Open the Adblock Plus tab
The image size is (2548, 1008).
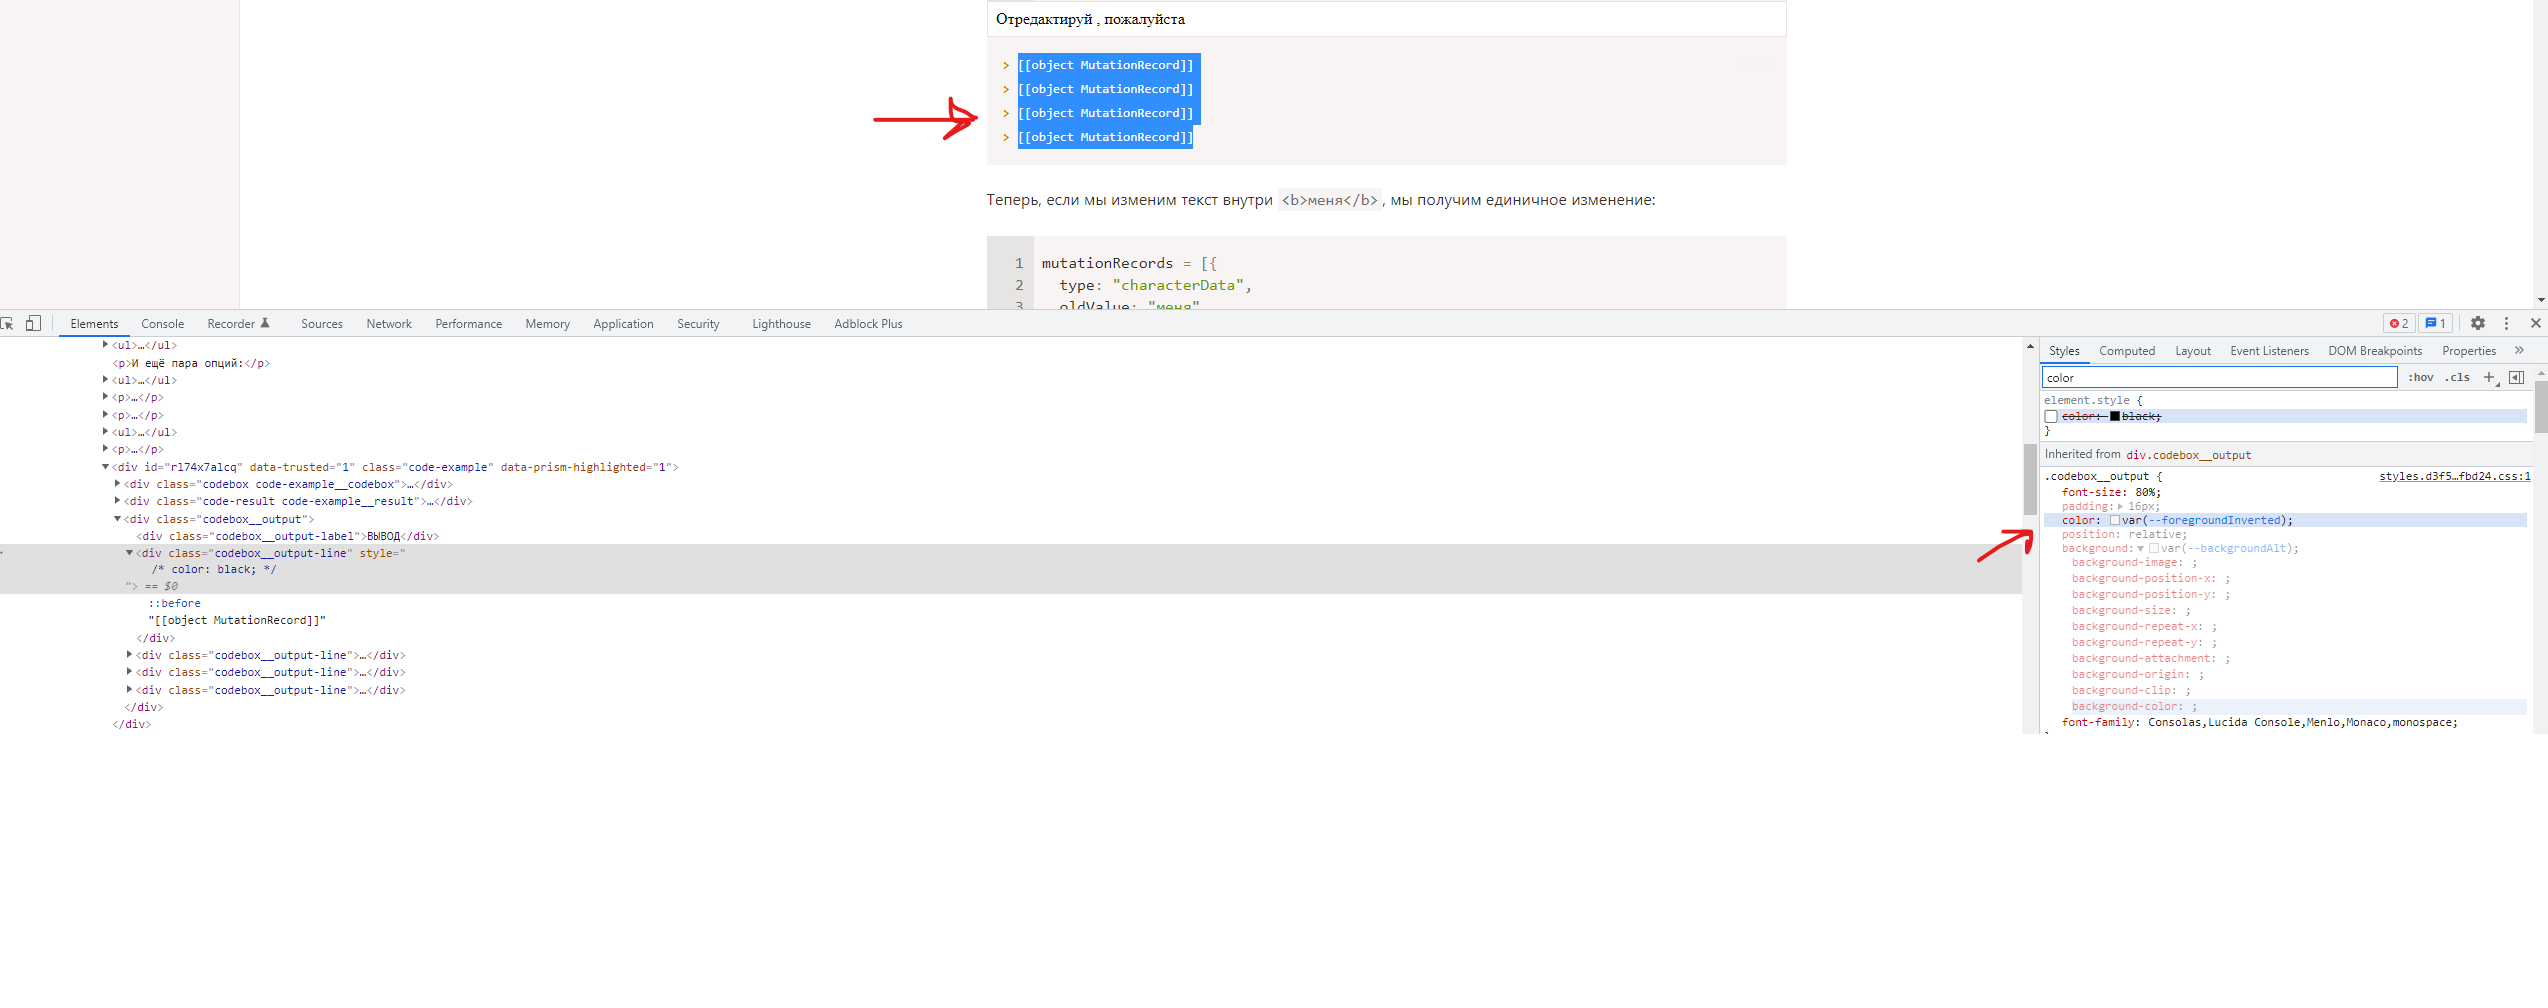coord(868,323)
